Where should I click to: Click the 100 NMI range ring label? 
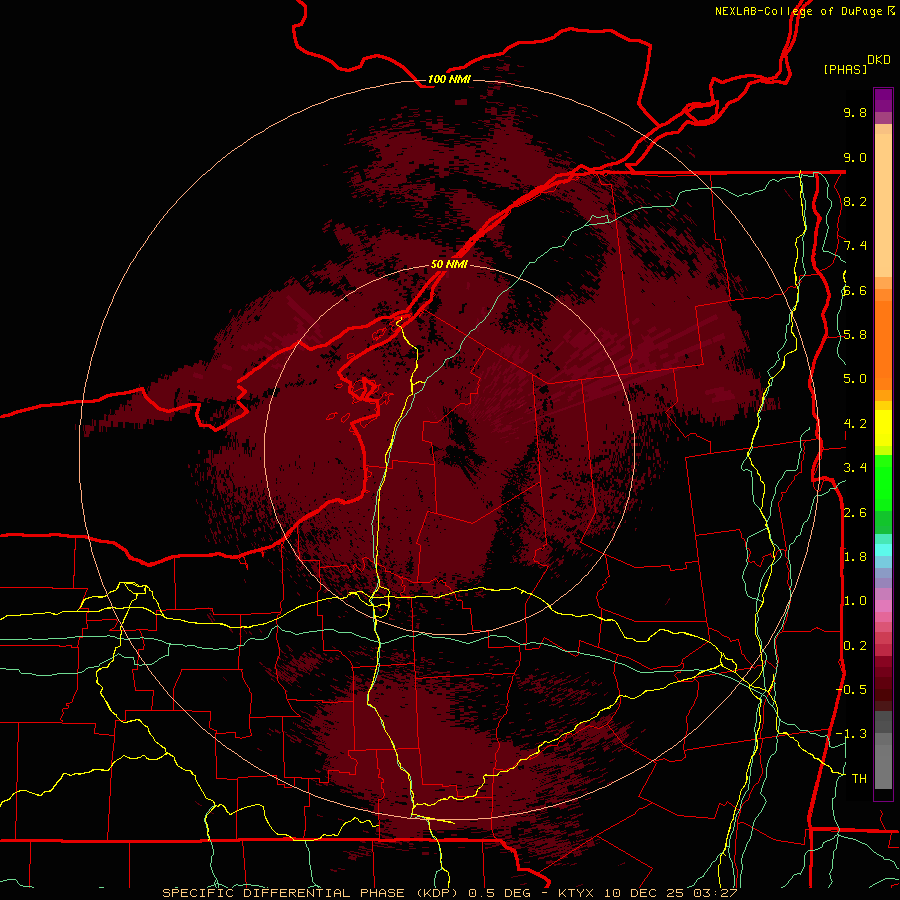[449, 79]
